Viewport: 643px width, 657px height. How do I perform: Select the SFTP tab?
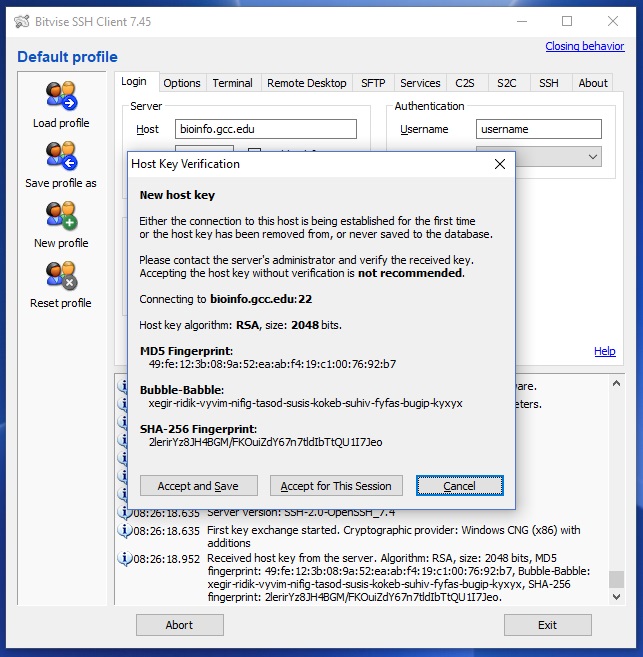pos(373,83)
